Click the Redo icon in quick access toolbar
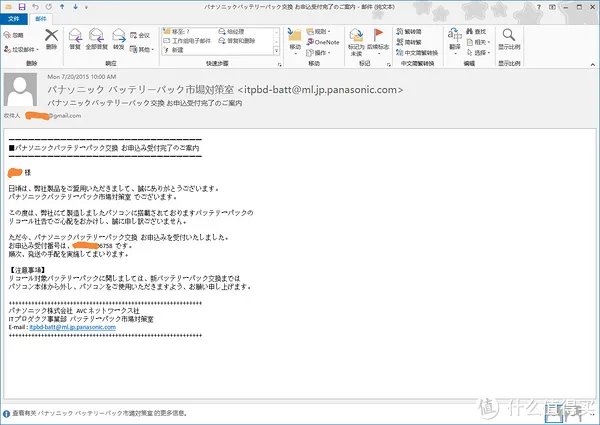This screenshot has width=600, height=425. click(x=49, y=7)
